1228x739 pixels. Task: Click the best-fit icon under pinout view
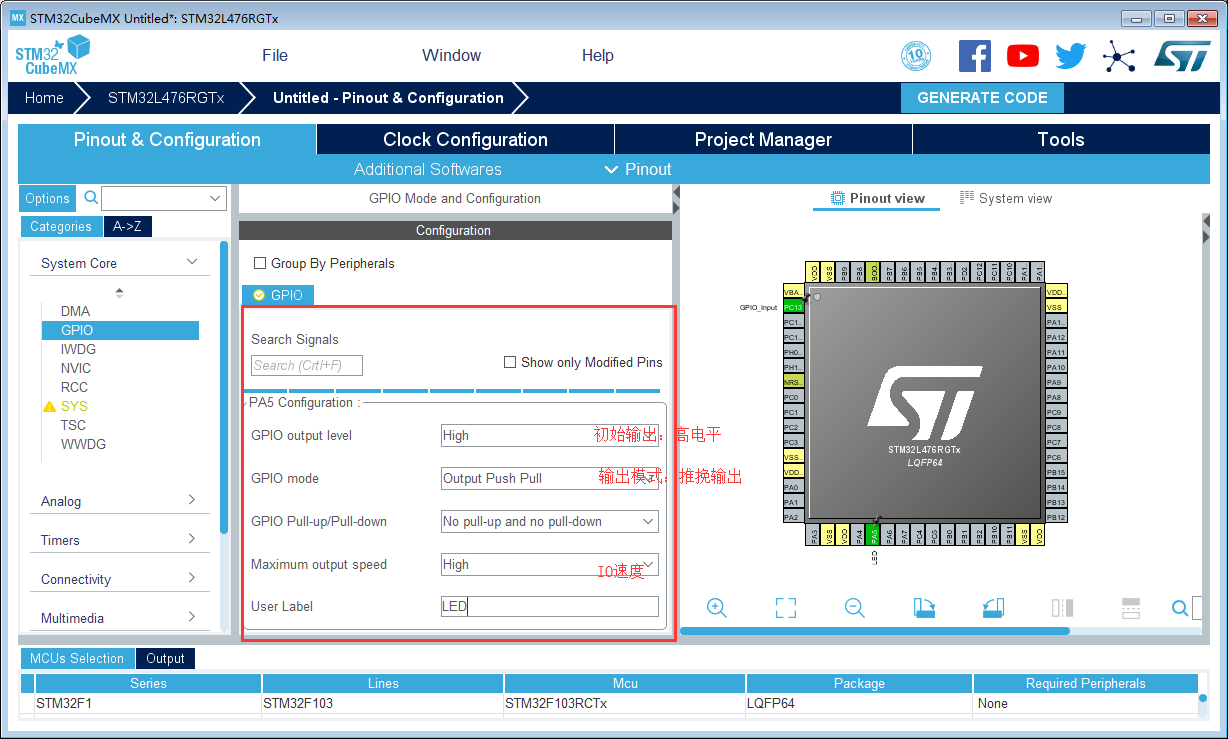click(x=785, y=607)
